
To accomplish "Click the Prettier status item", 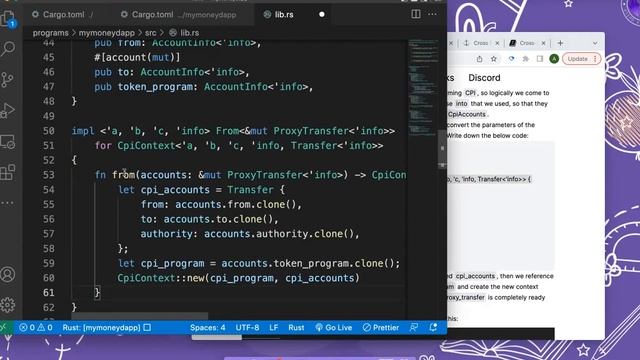I will point(381,327).
